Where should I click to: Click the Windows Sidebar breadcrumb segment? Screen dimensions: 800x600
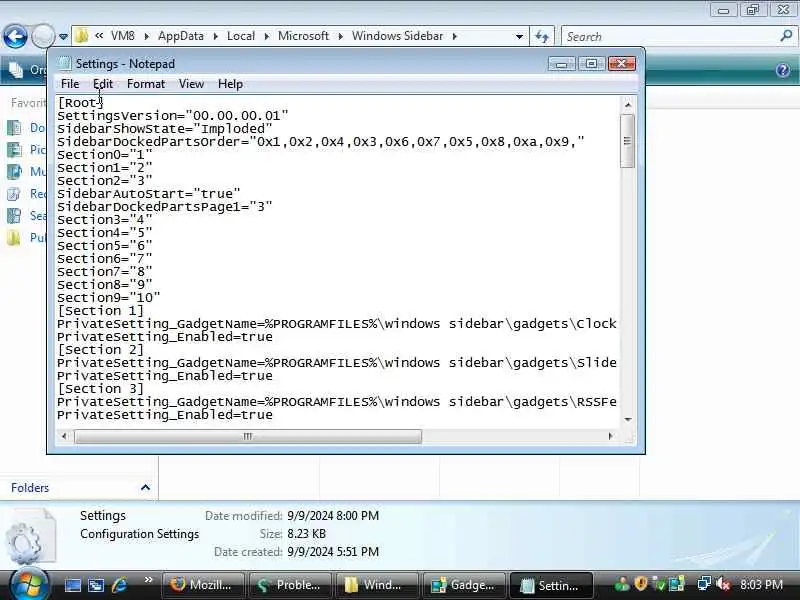coord(397,36)
